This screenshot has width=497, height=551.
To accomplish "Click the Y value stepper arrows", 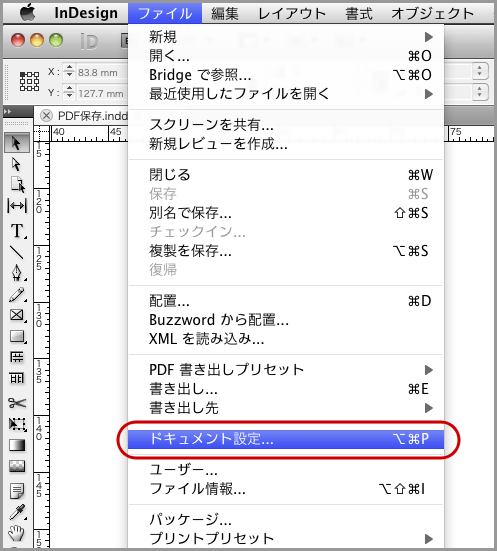I will click(69, 92).
